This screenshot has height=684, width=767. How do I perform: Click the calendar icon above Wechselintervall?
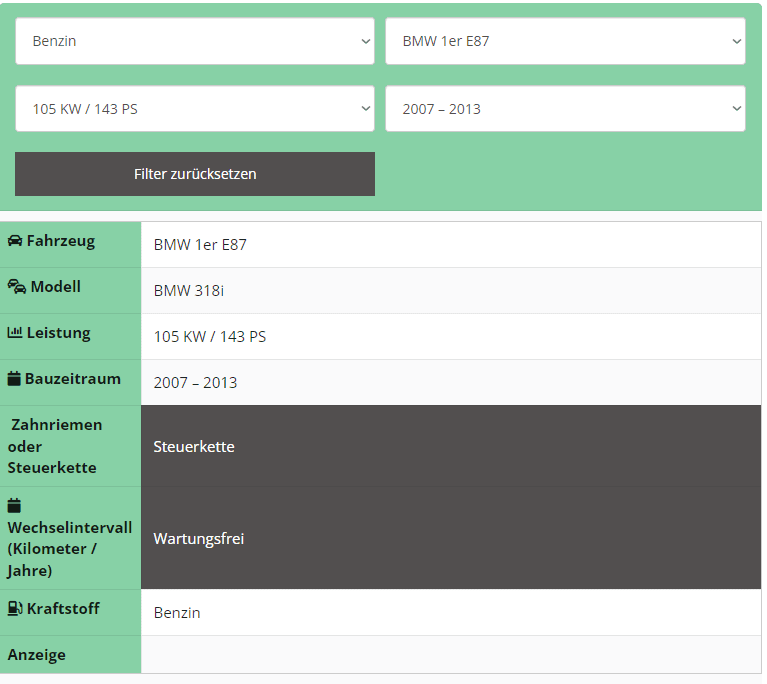click(14, 505)
